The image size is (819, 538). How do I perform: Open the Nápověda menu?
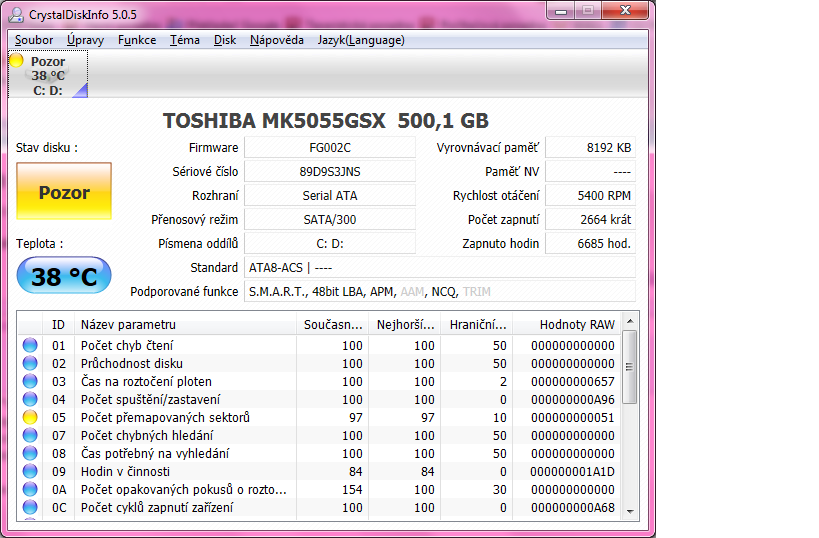[x=277, y=40]
